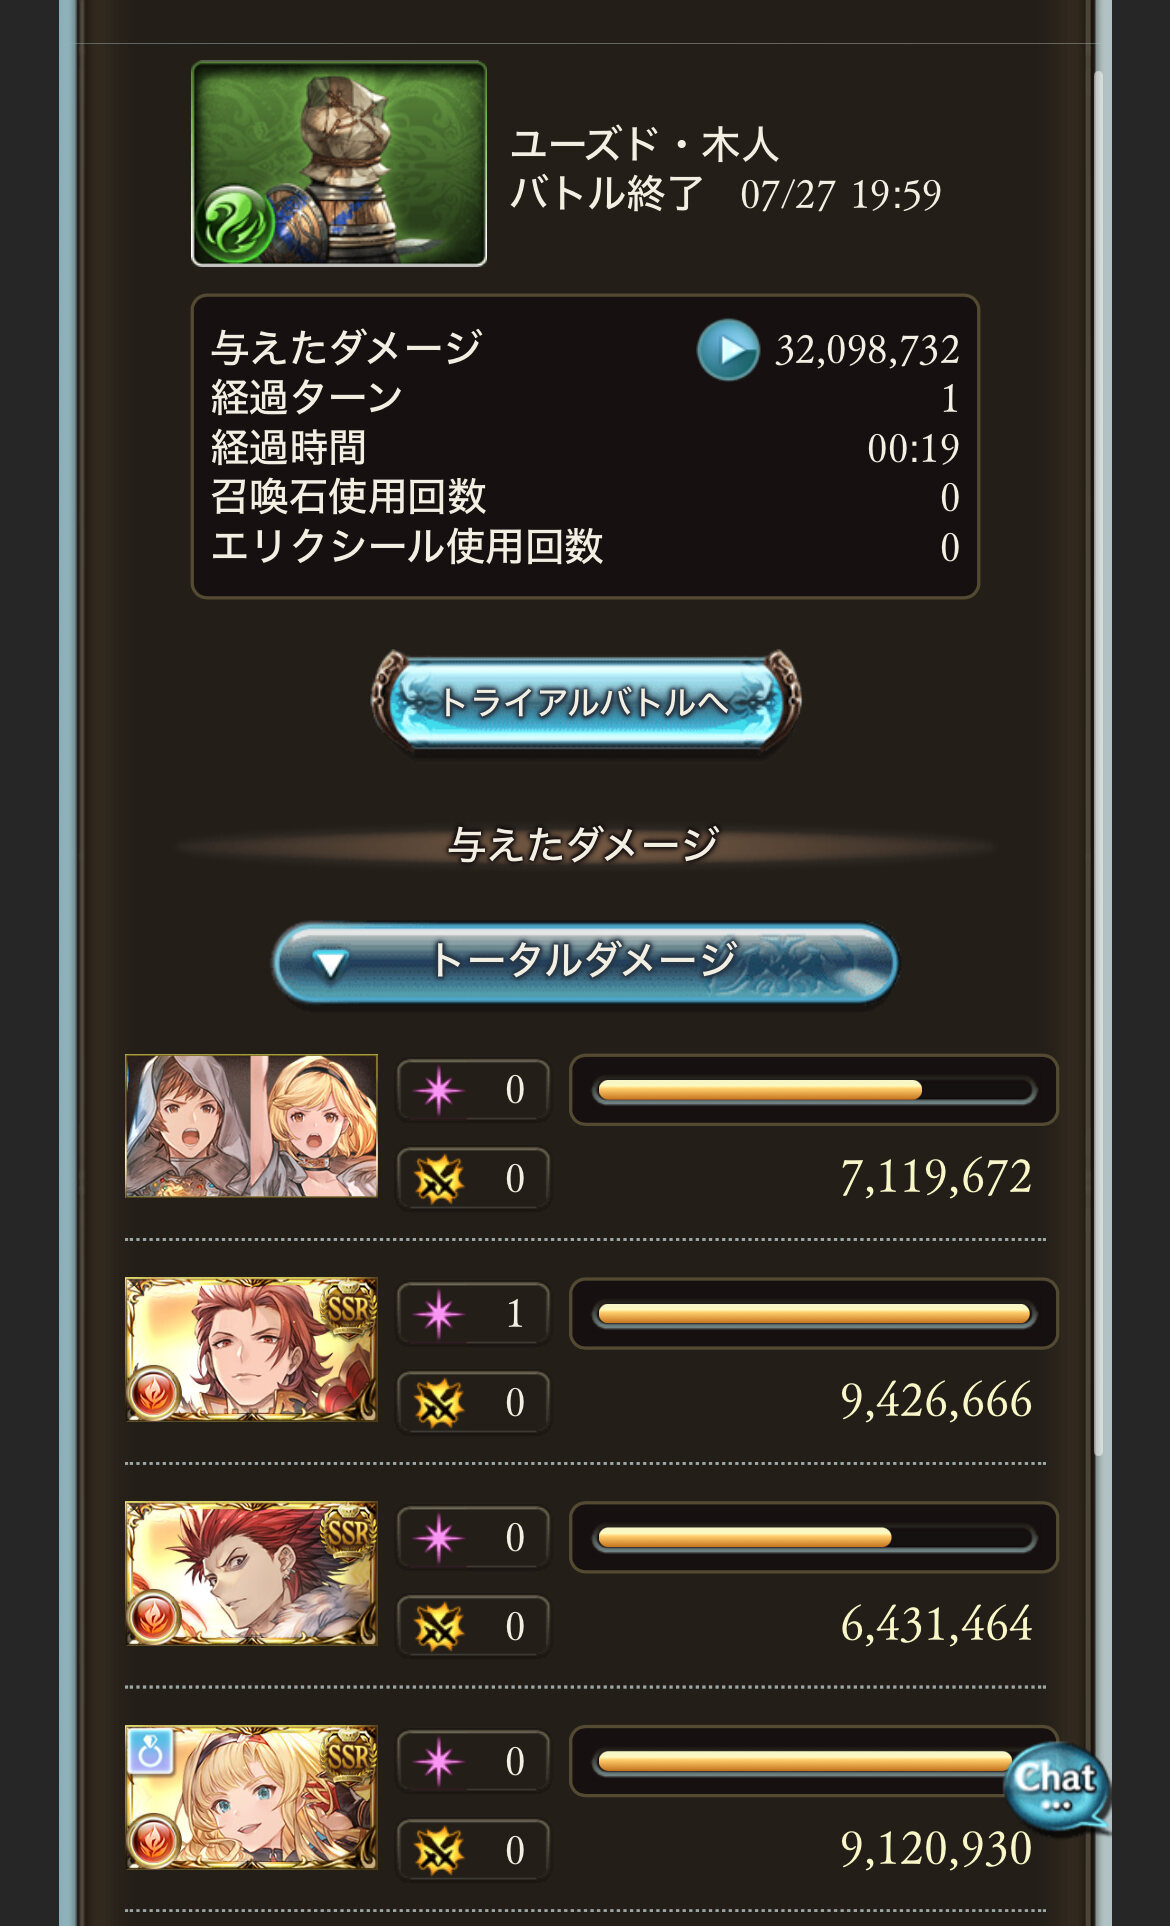This screenshot has height=1926, width=1170.
Task: Tap the blue ring icon on blonde character
Action: click(151, 1751)
